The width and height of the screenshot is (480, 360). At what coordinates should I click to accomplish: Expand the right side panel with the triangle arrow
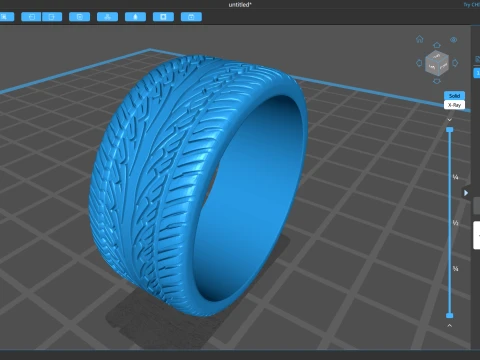466,193
